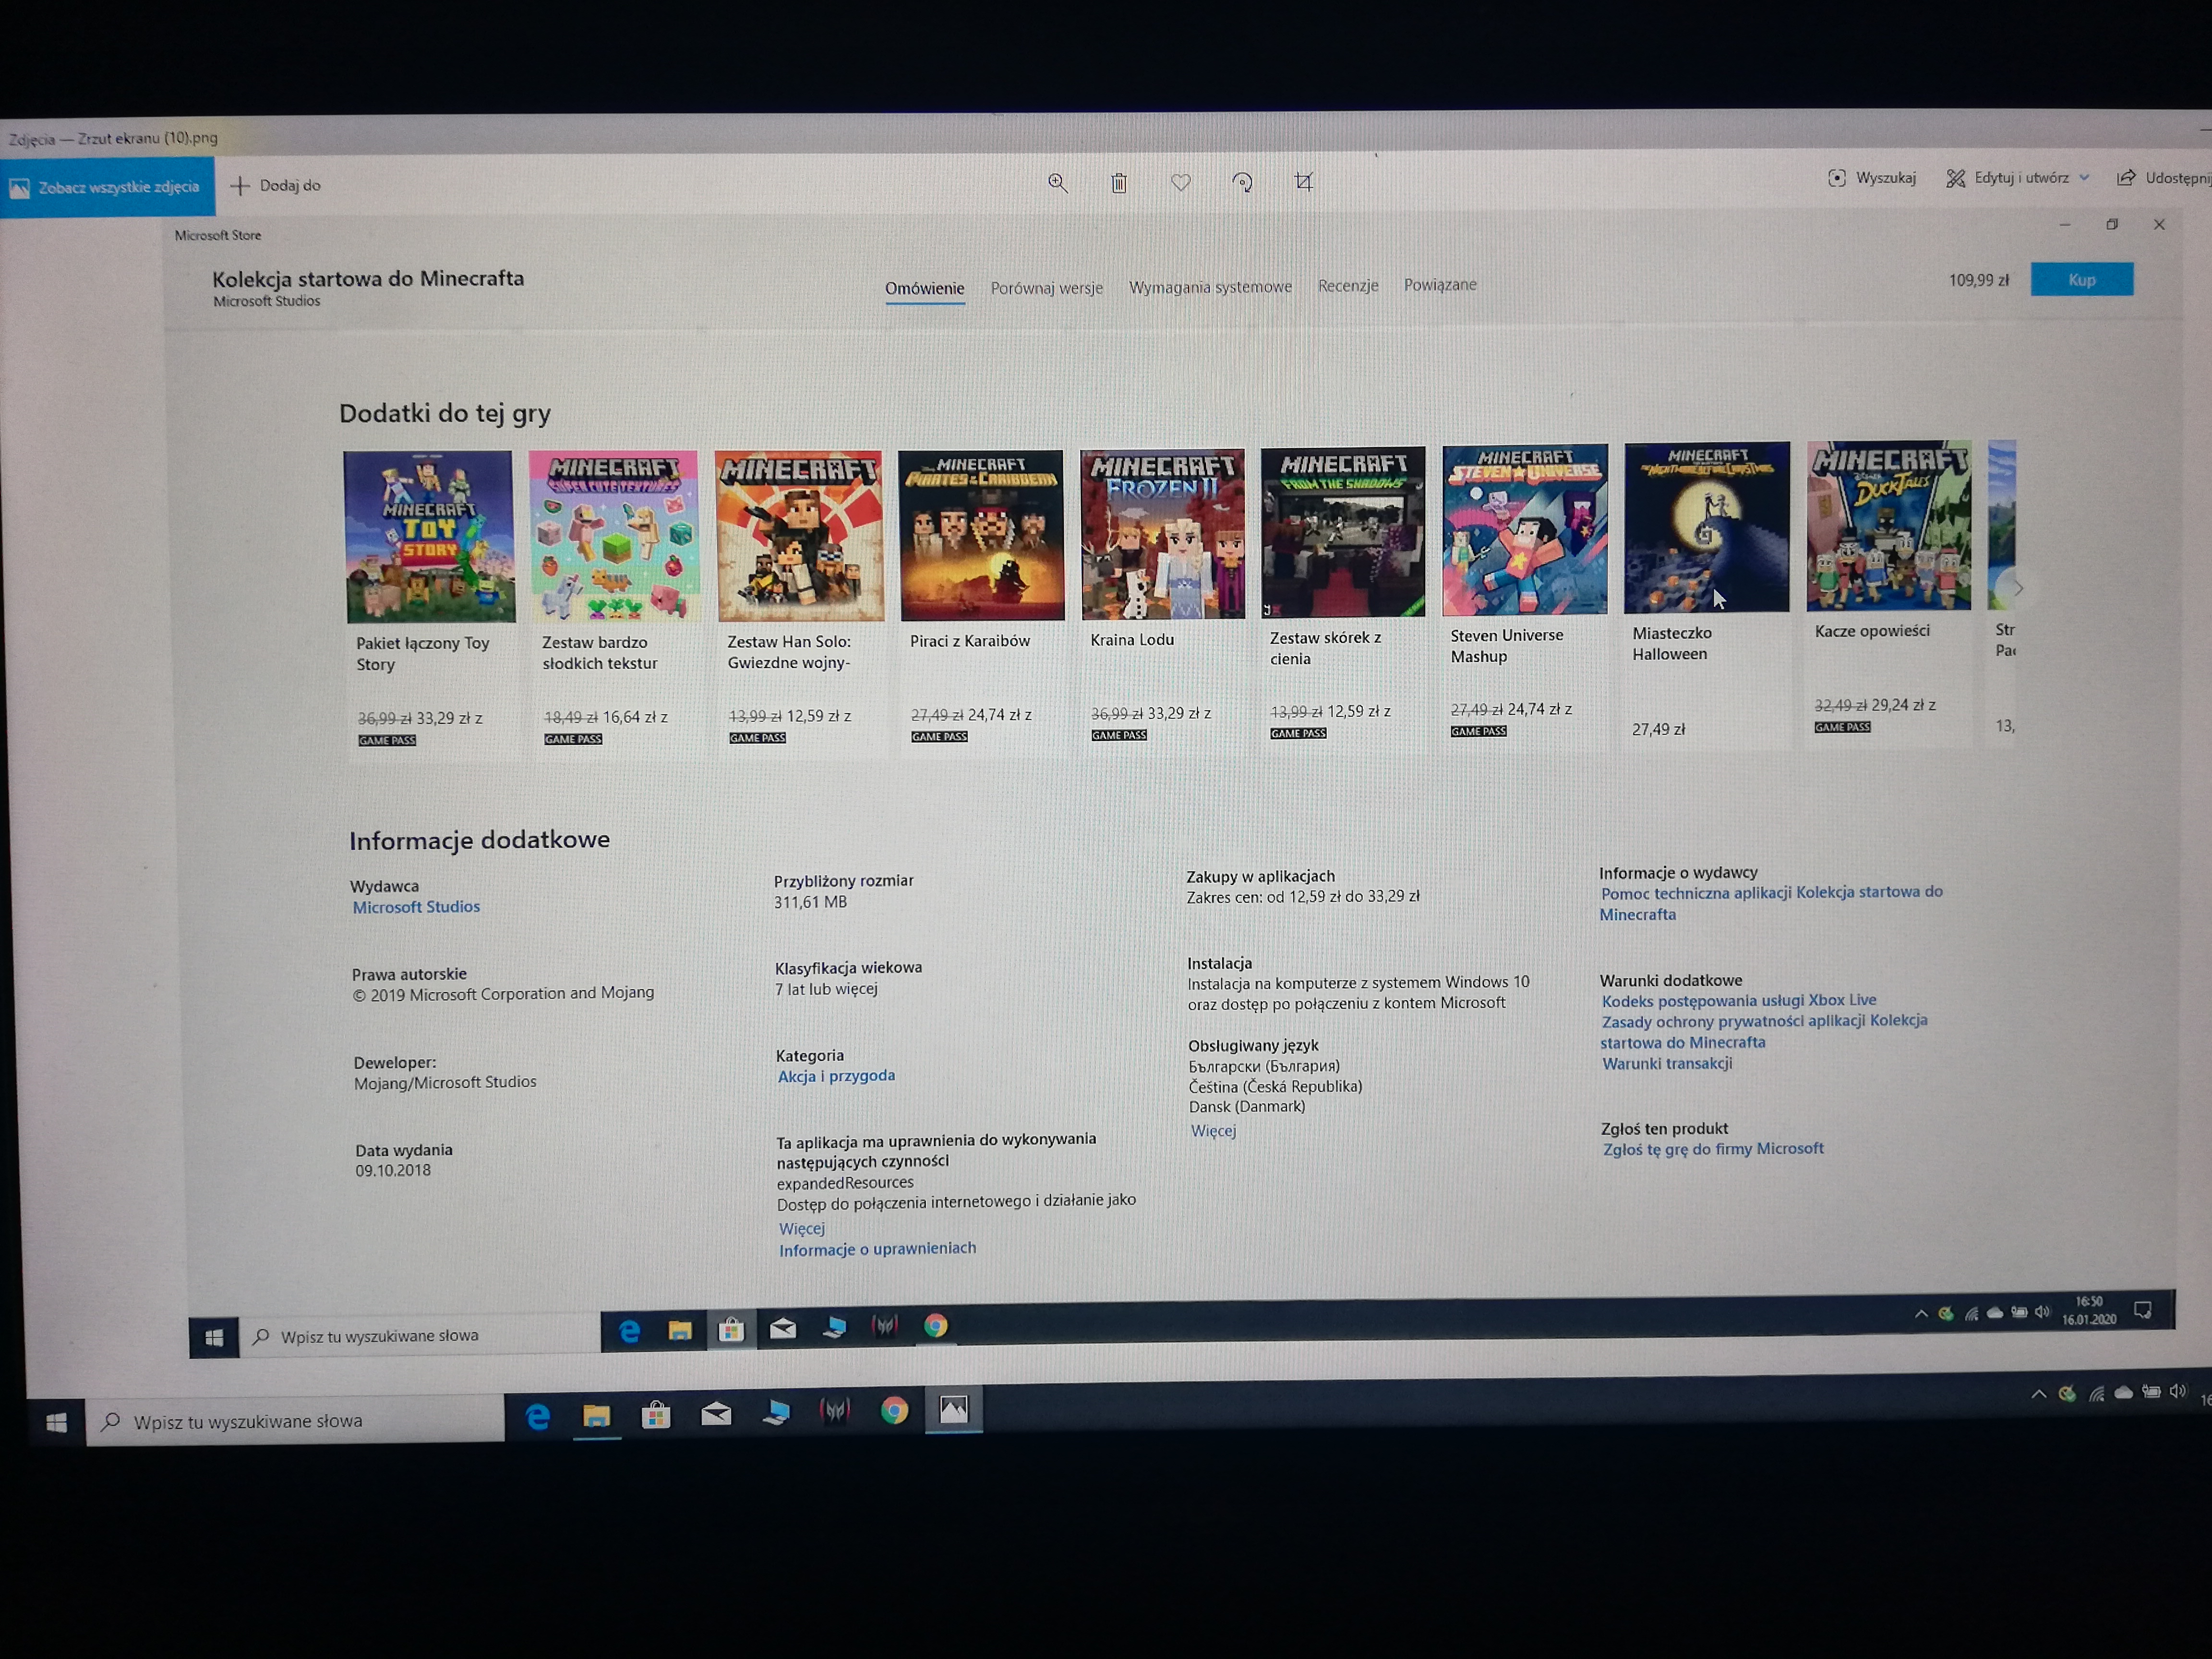Click the 7 lat lub więcej rating text
Screen dimensions: 2212x1659
click(x=826, y=989)
